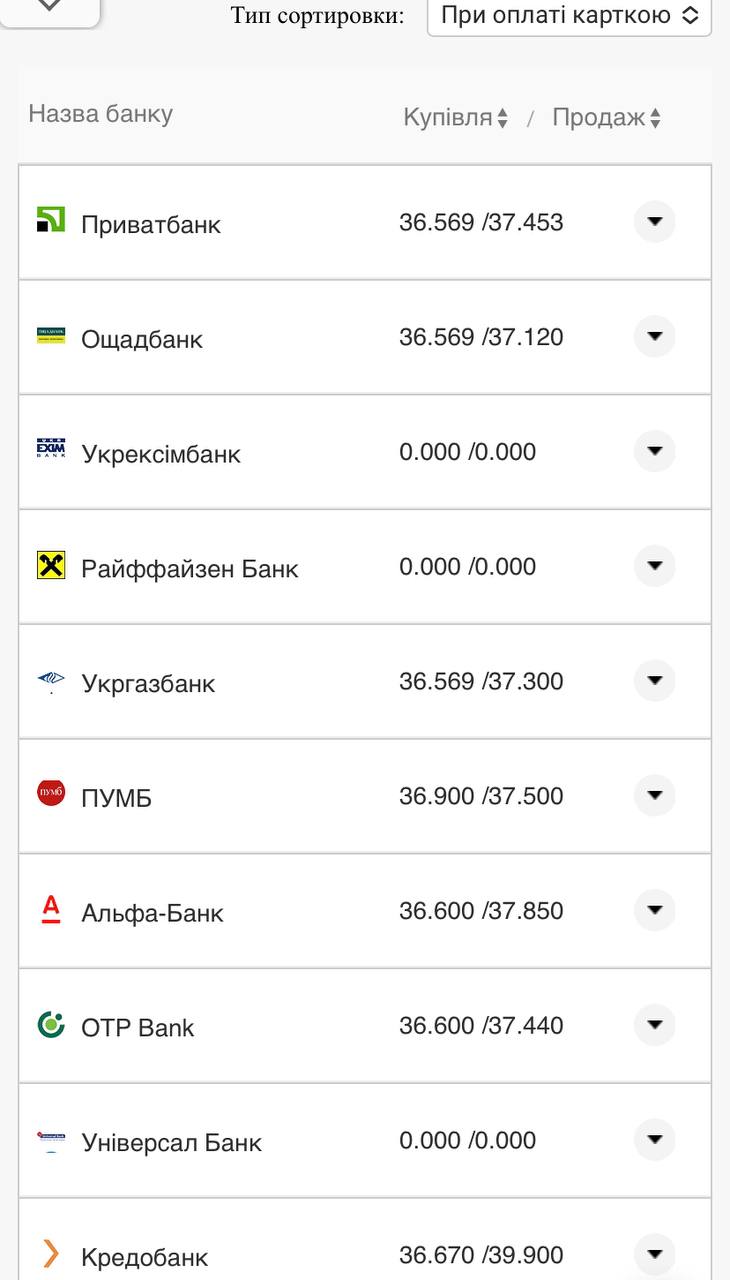Image resolution: width=730 pixels, height=1280 pixels.
Task: Click the Укргазбанк rate 36.569 /37.300
Action: tap(481, 681)
